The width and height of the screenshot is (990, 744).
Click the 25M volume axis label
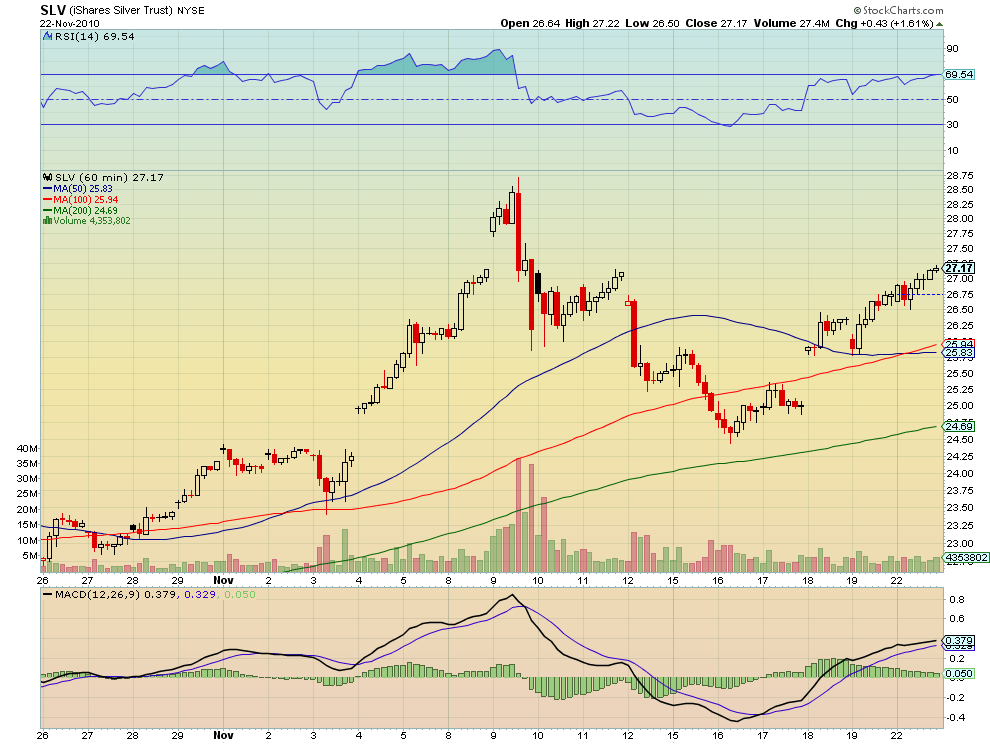coord(27,494)
